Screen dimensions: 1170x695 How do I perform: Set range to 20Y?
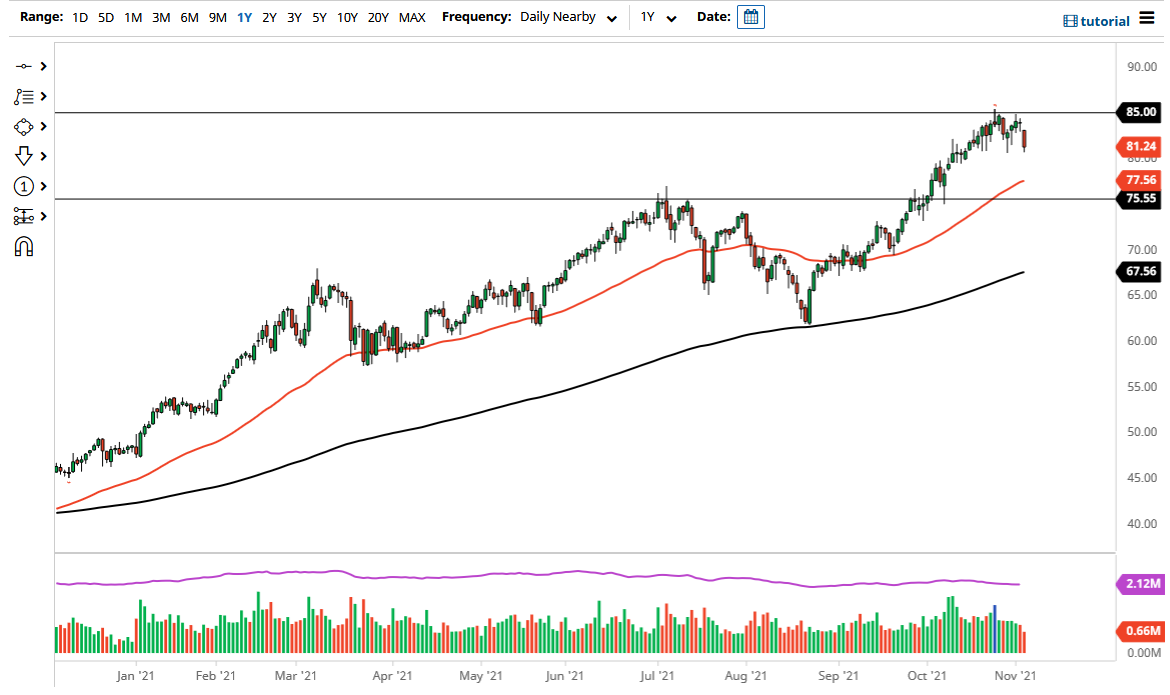378,17
